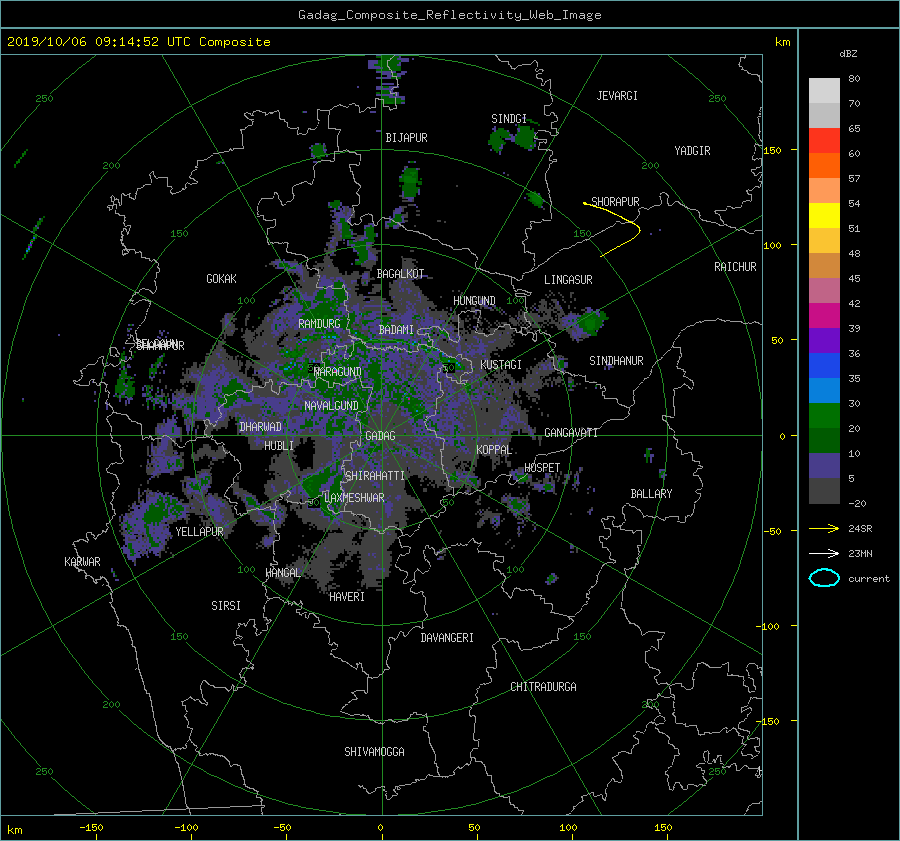Click the YELLAPUR city label

tap(199, 532)
